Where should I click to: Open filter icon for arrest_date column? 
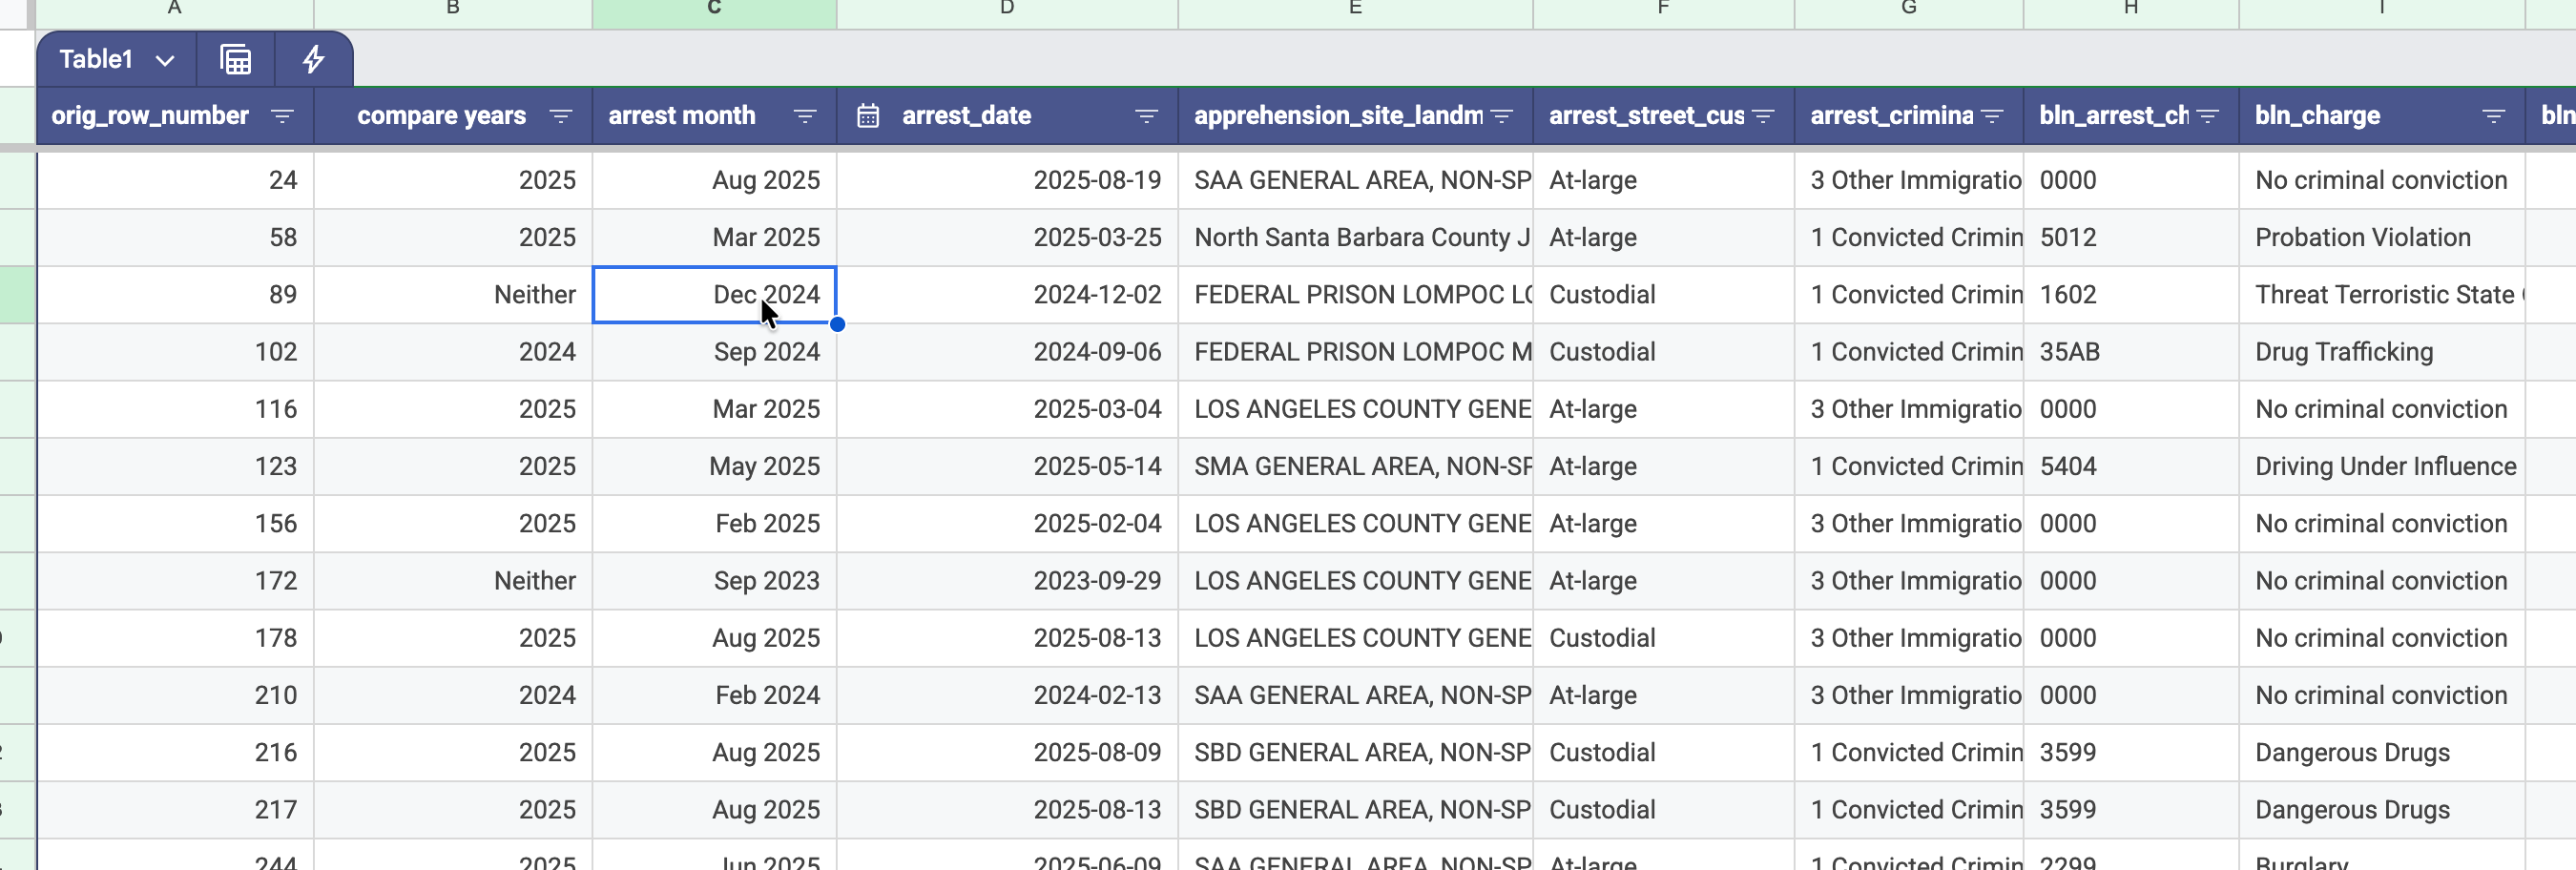pos(1146,116)
